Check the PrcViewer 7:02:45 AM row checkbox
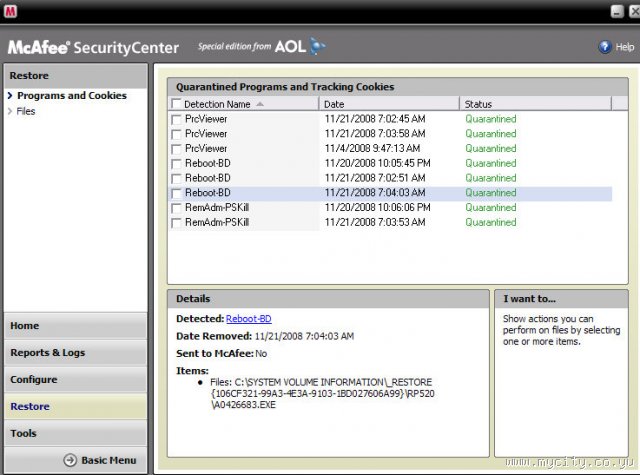This screenshot has height=475, width=640. (x=176, y=120)
